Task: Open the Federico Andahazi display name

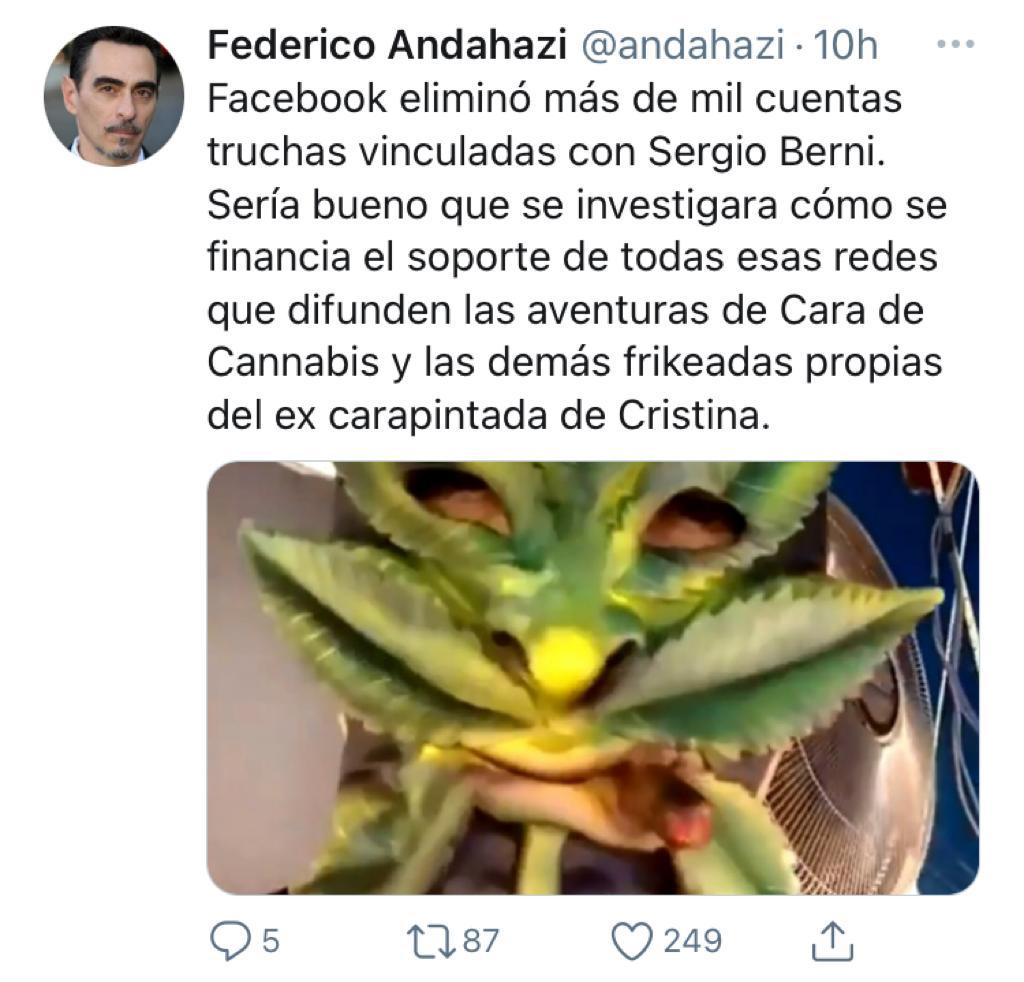Action: click(x=387, y=46)
